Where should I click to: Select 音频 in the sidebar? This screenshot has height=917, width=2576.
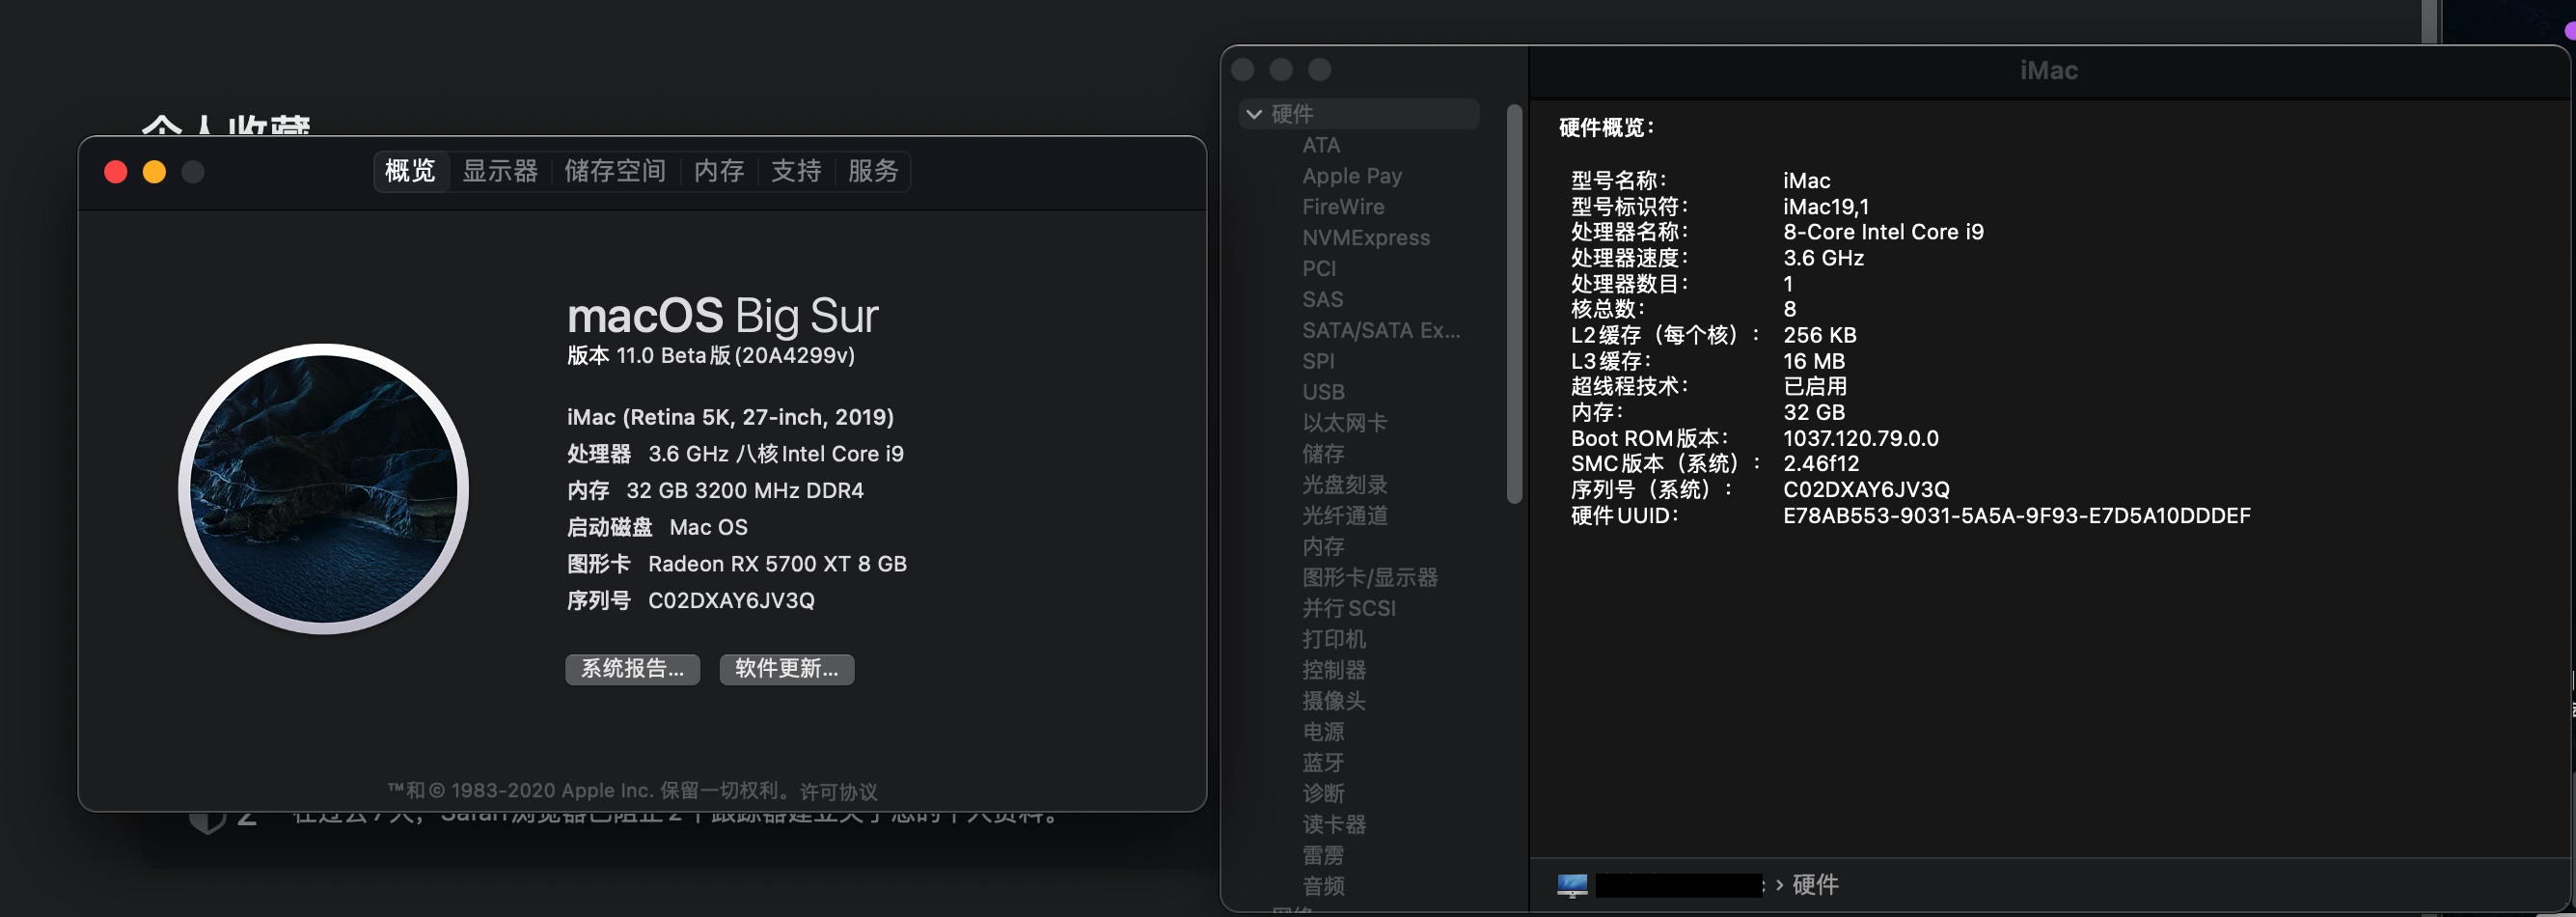click(x=1323, y=886)
